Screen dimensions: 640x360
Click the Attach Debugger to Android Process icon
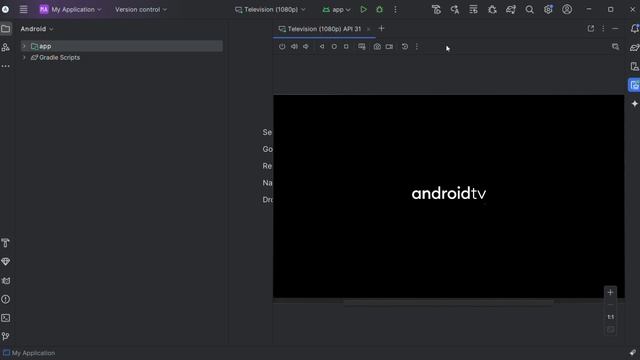point(492,9)
